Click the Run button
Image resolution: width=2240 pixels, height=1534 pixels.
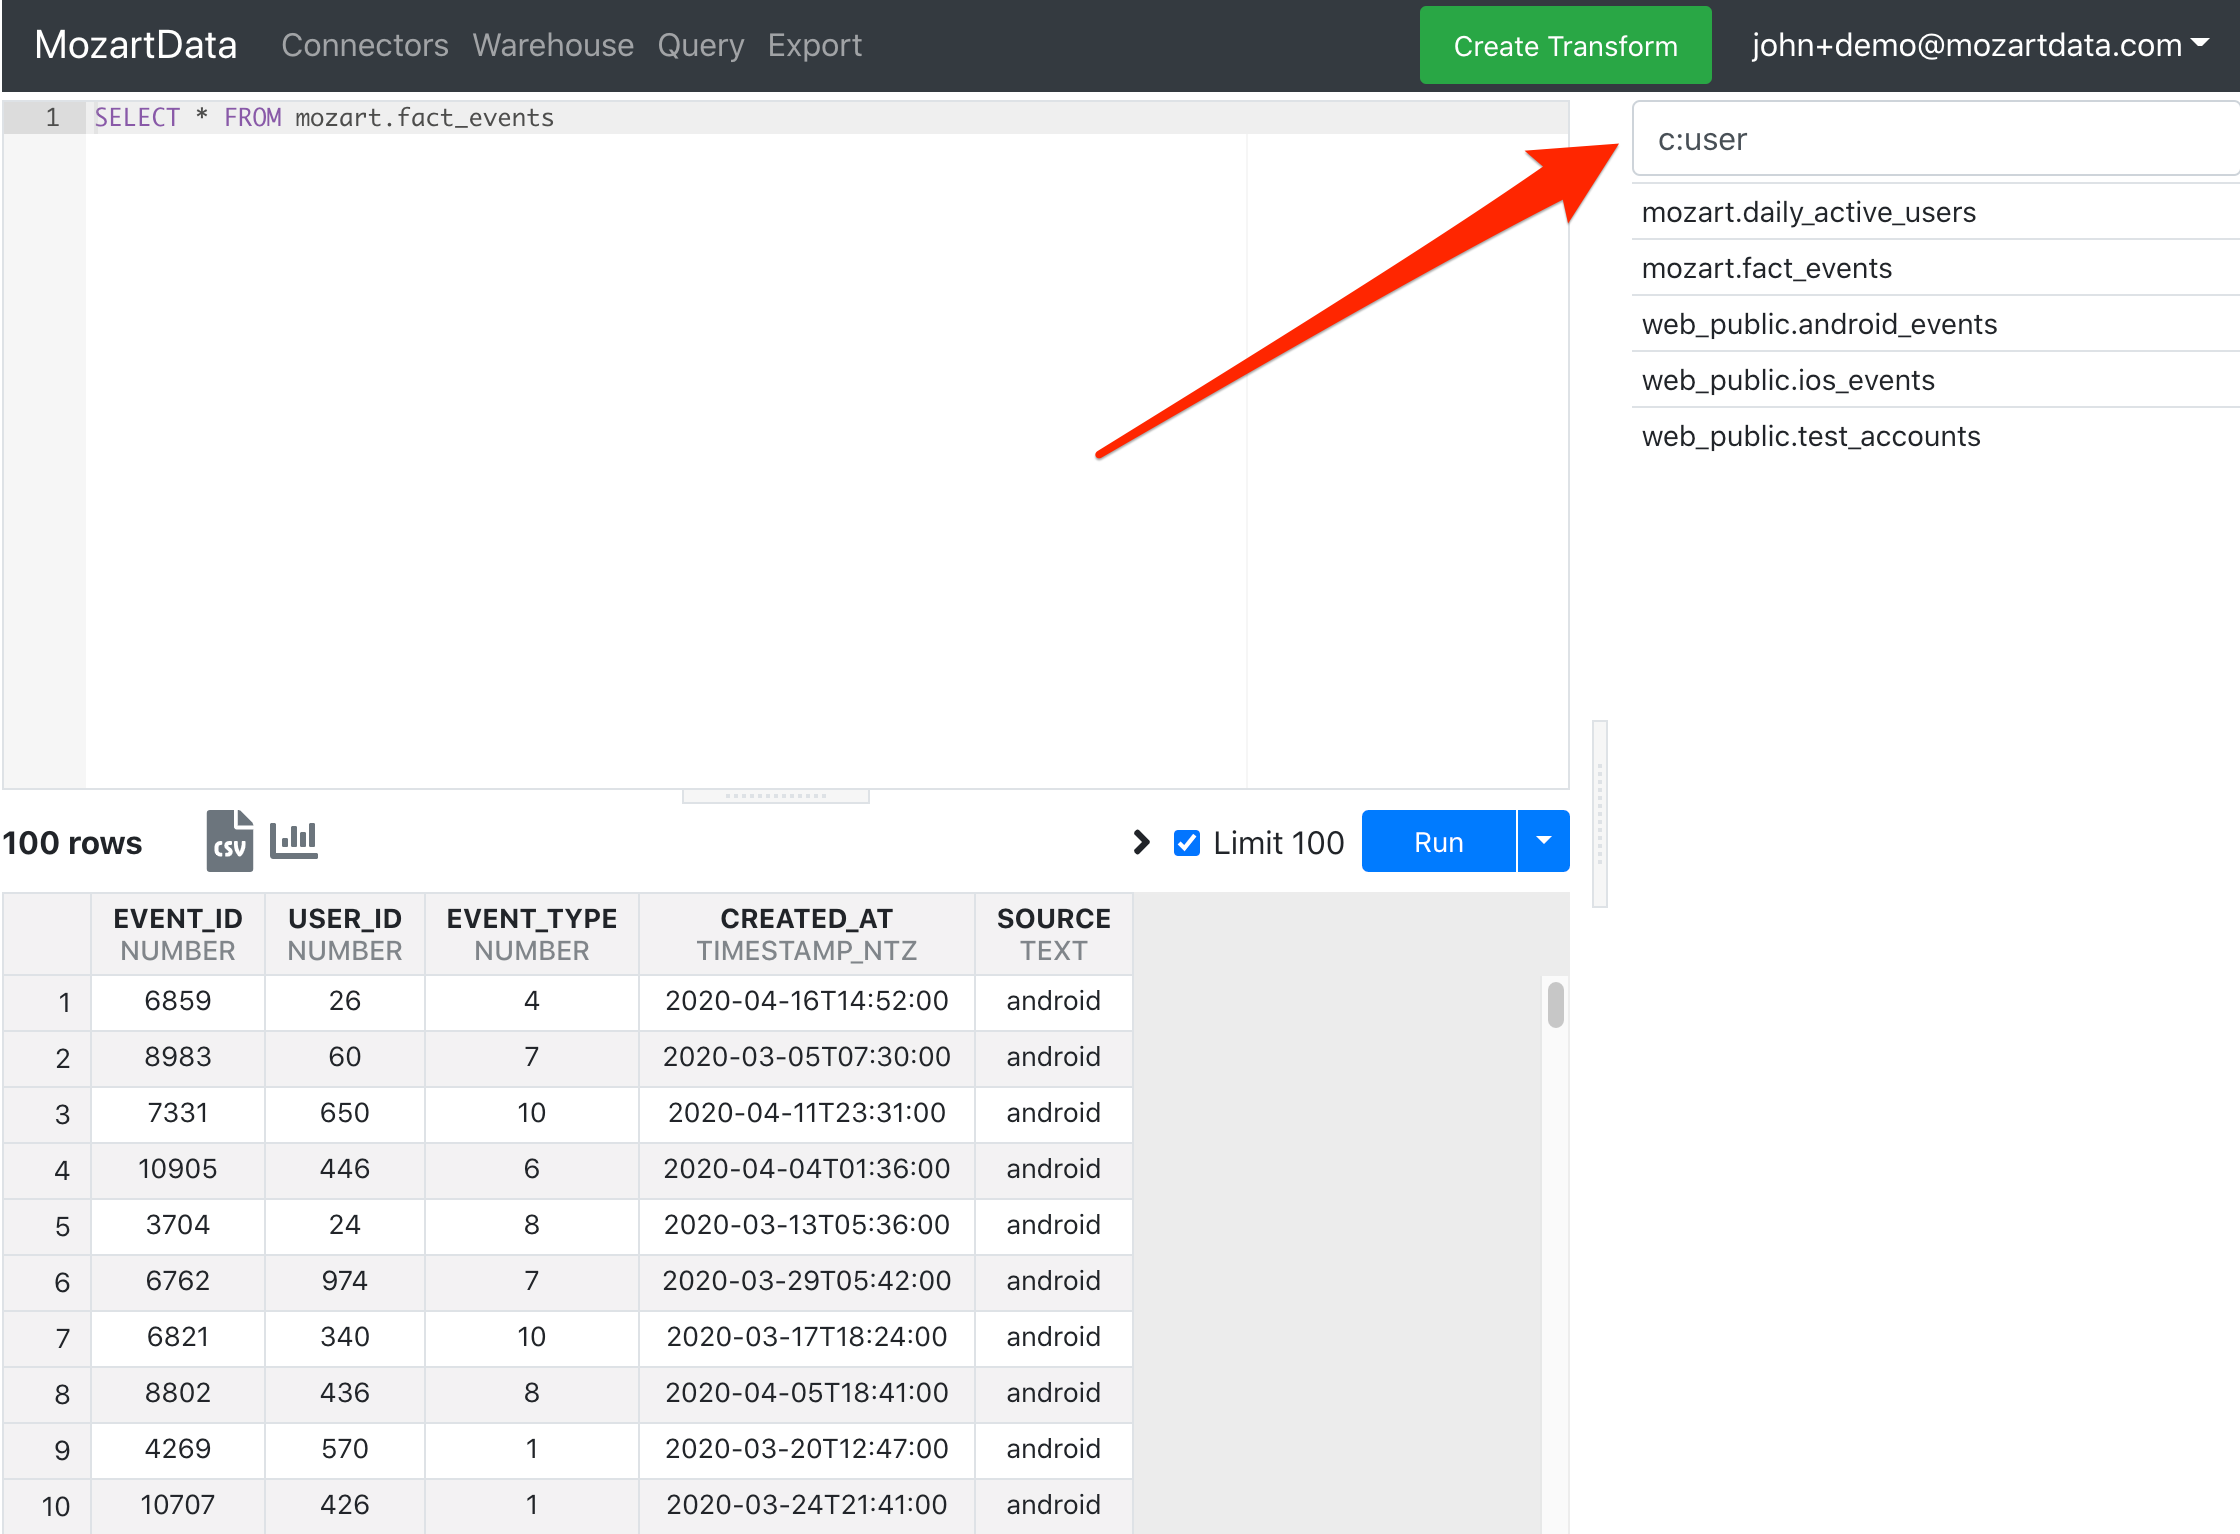(x=1439, y=842)
